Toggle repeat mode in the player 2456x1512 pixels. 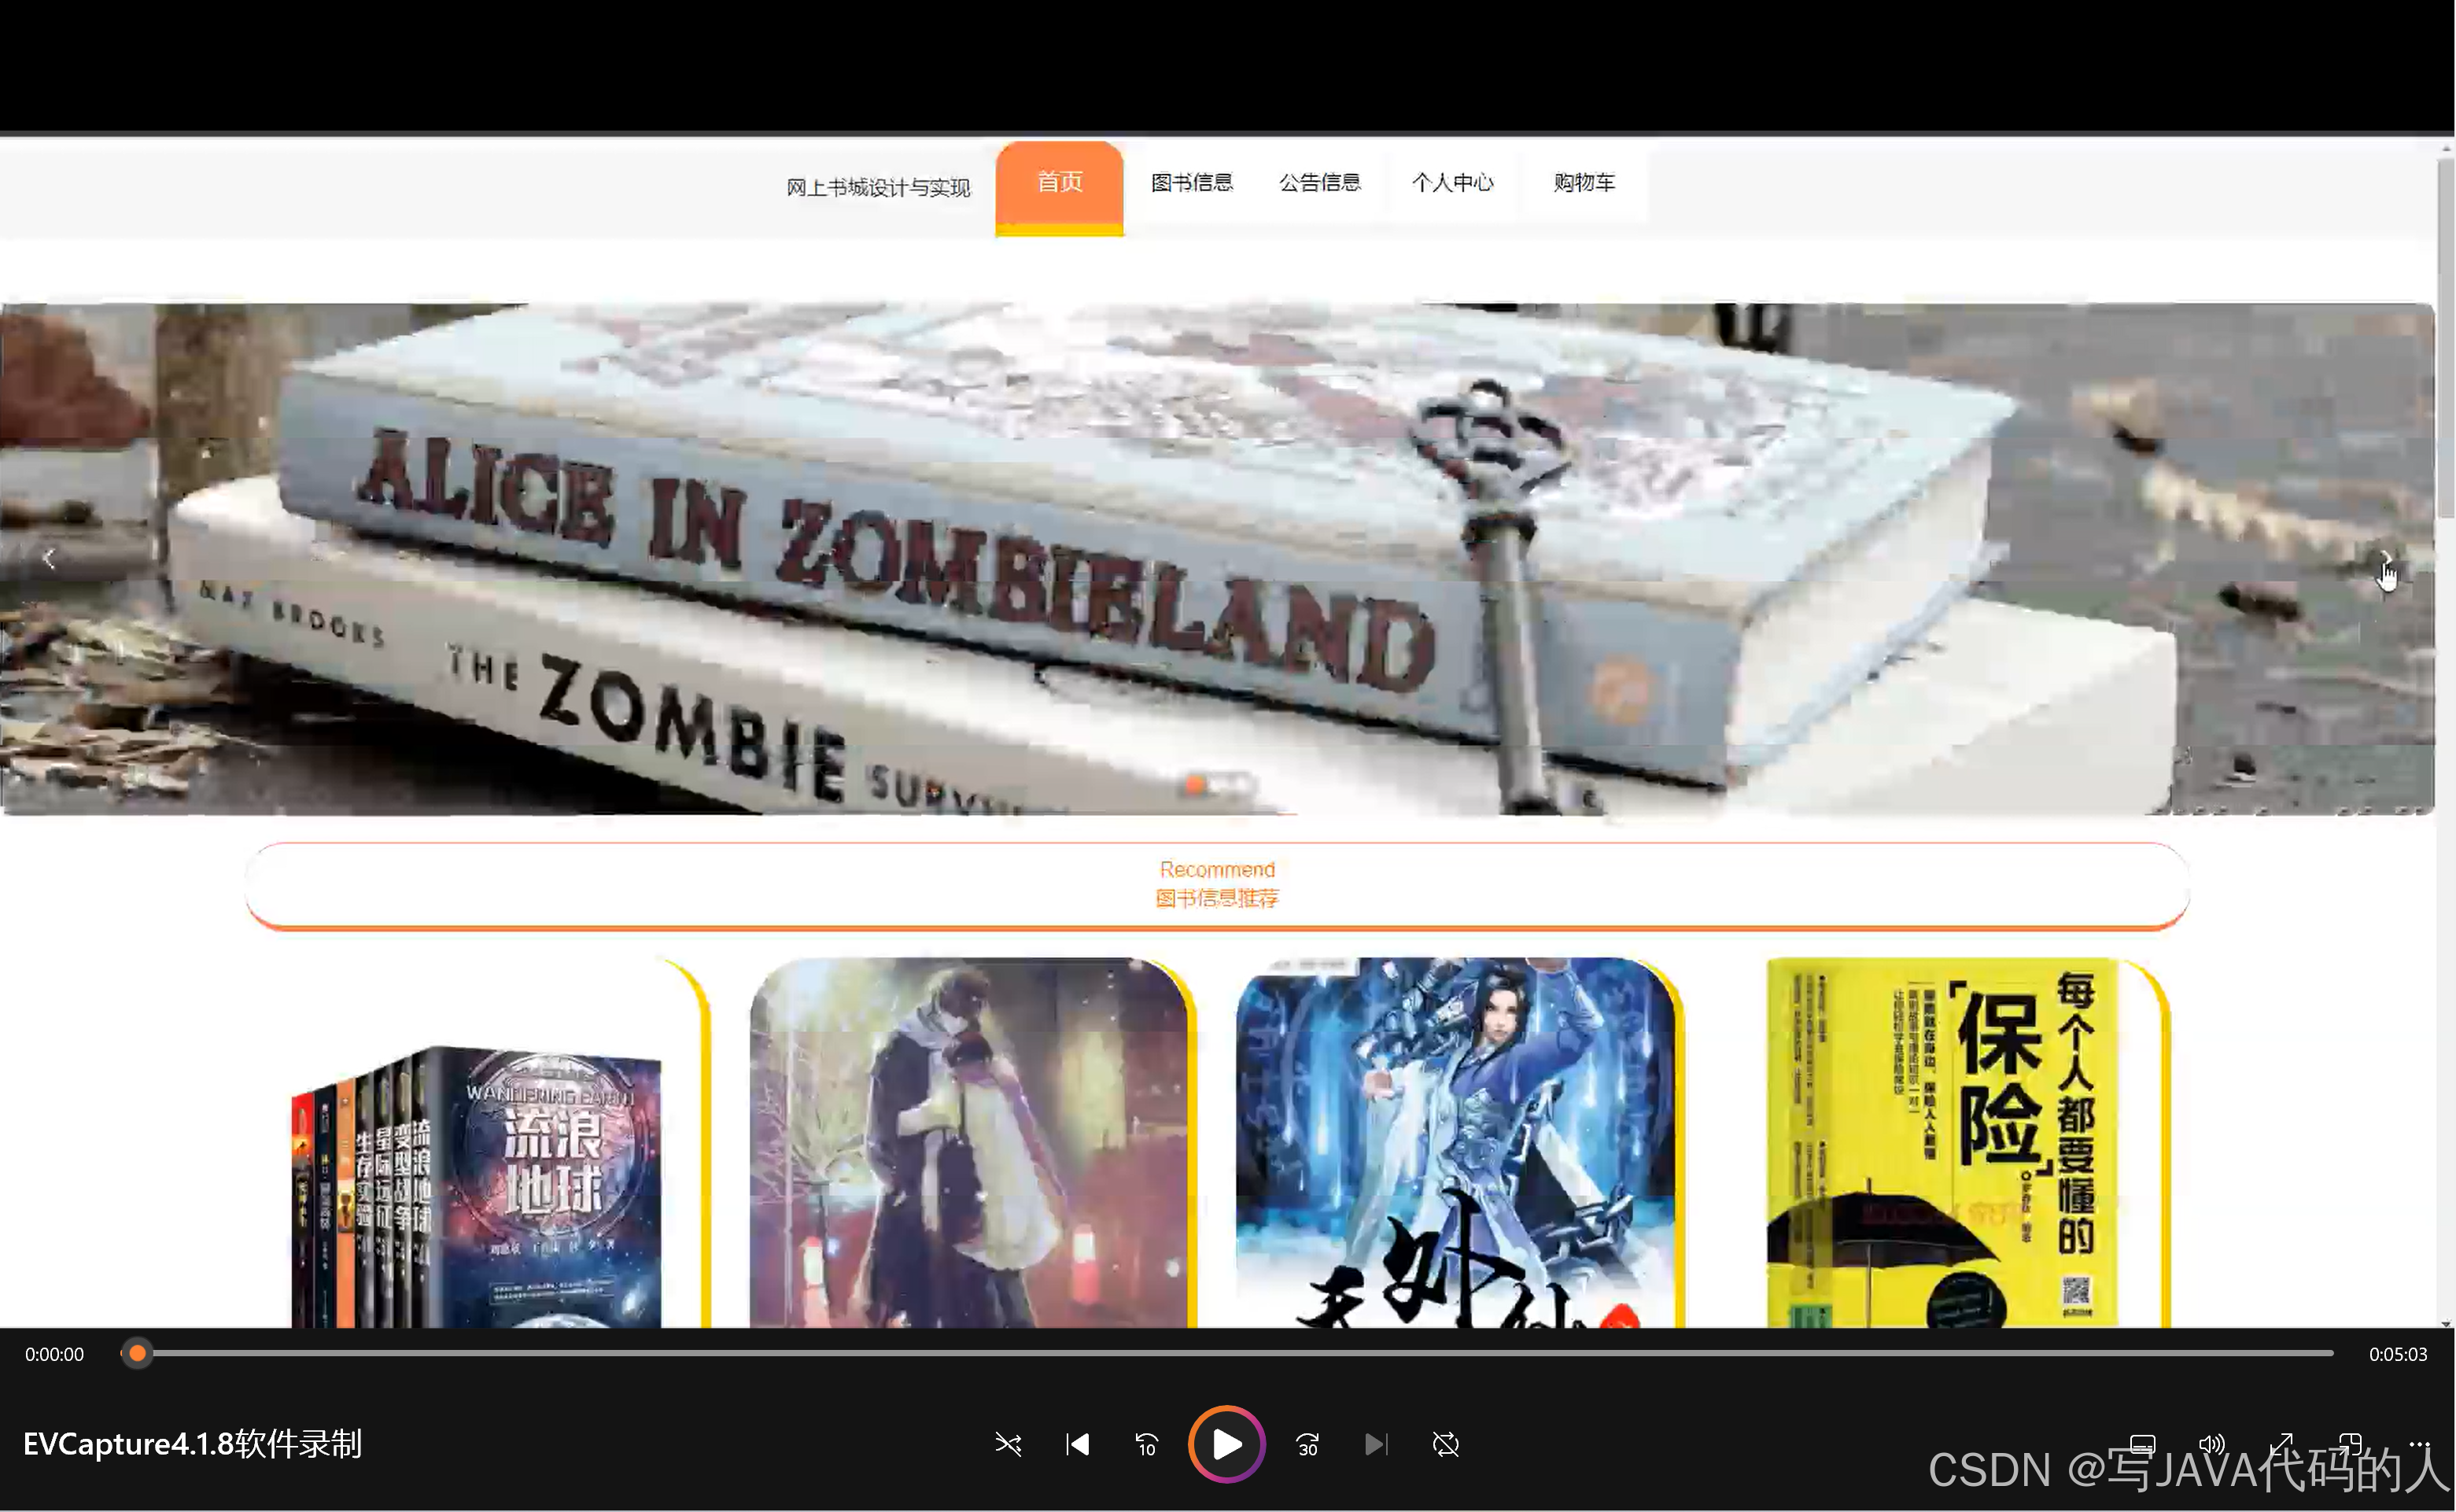point(1445,1444)
